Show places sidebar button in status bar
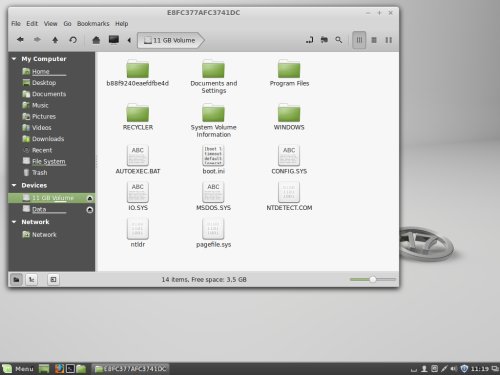The image size is (500, 375). click(x=16, y=279)
